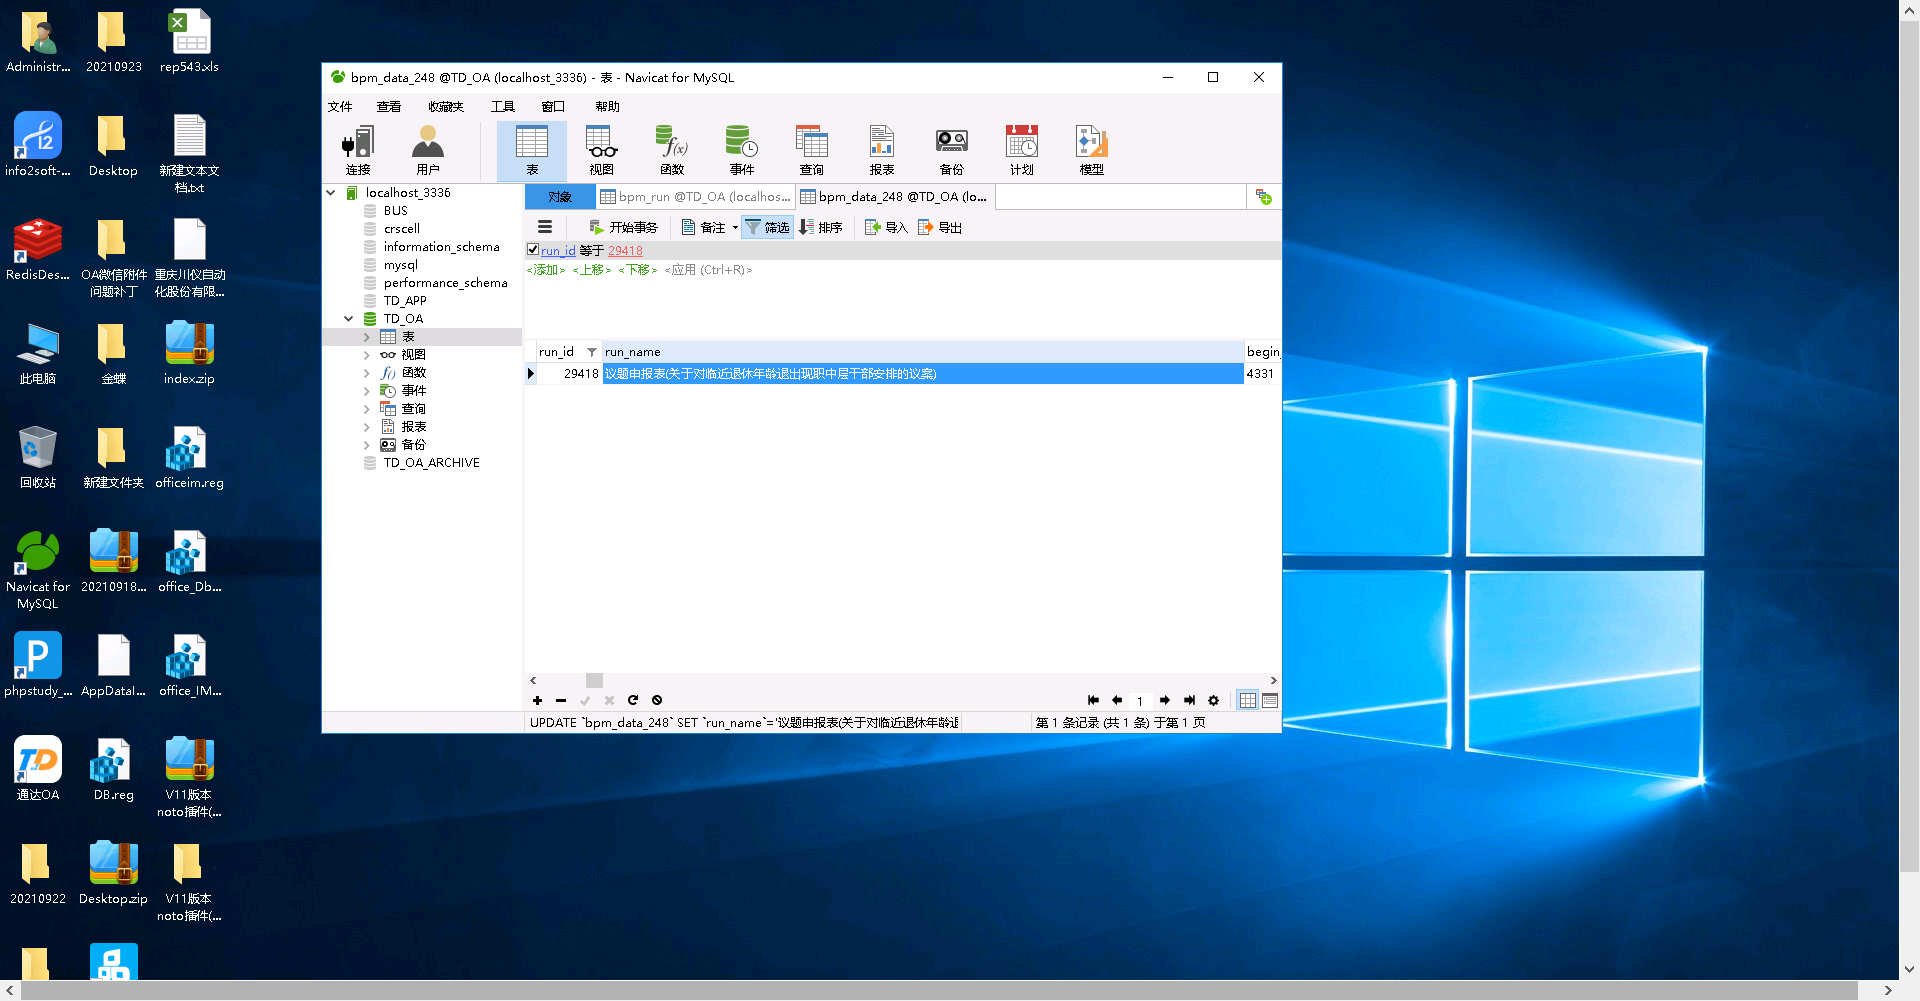
Task: Click the refresh icon in bottom bar
Action: click(x=633, y=700)
